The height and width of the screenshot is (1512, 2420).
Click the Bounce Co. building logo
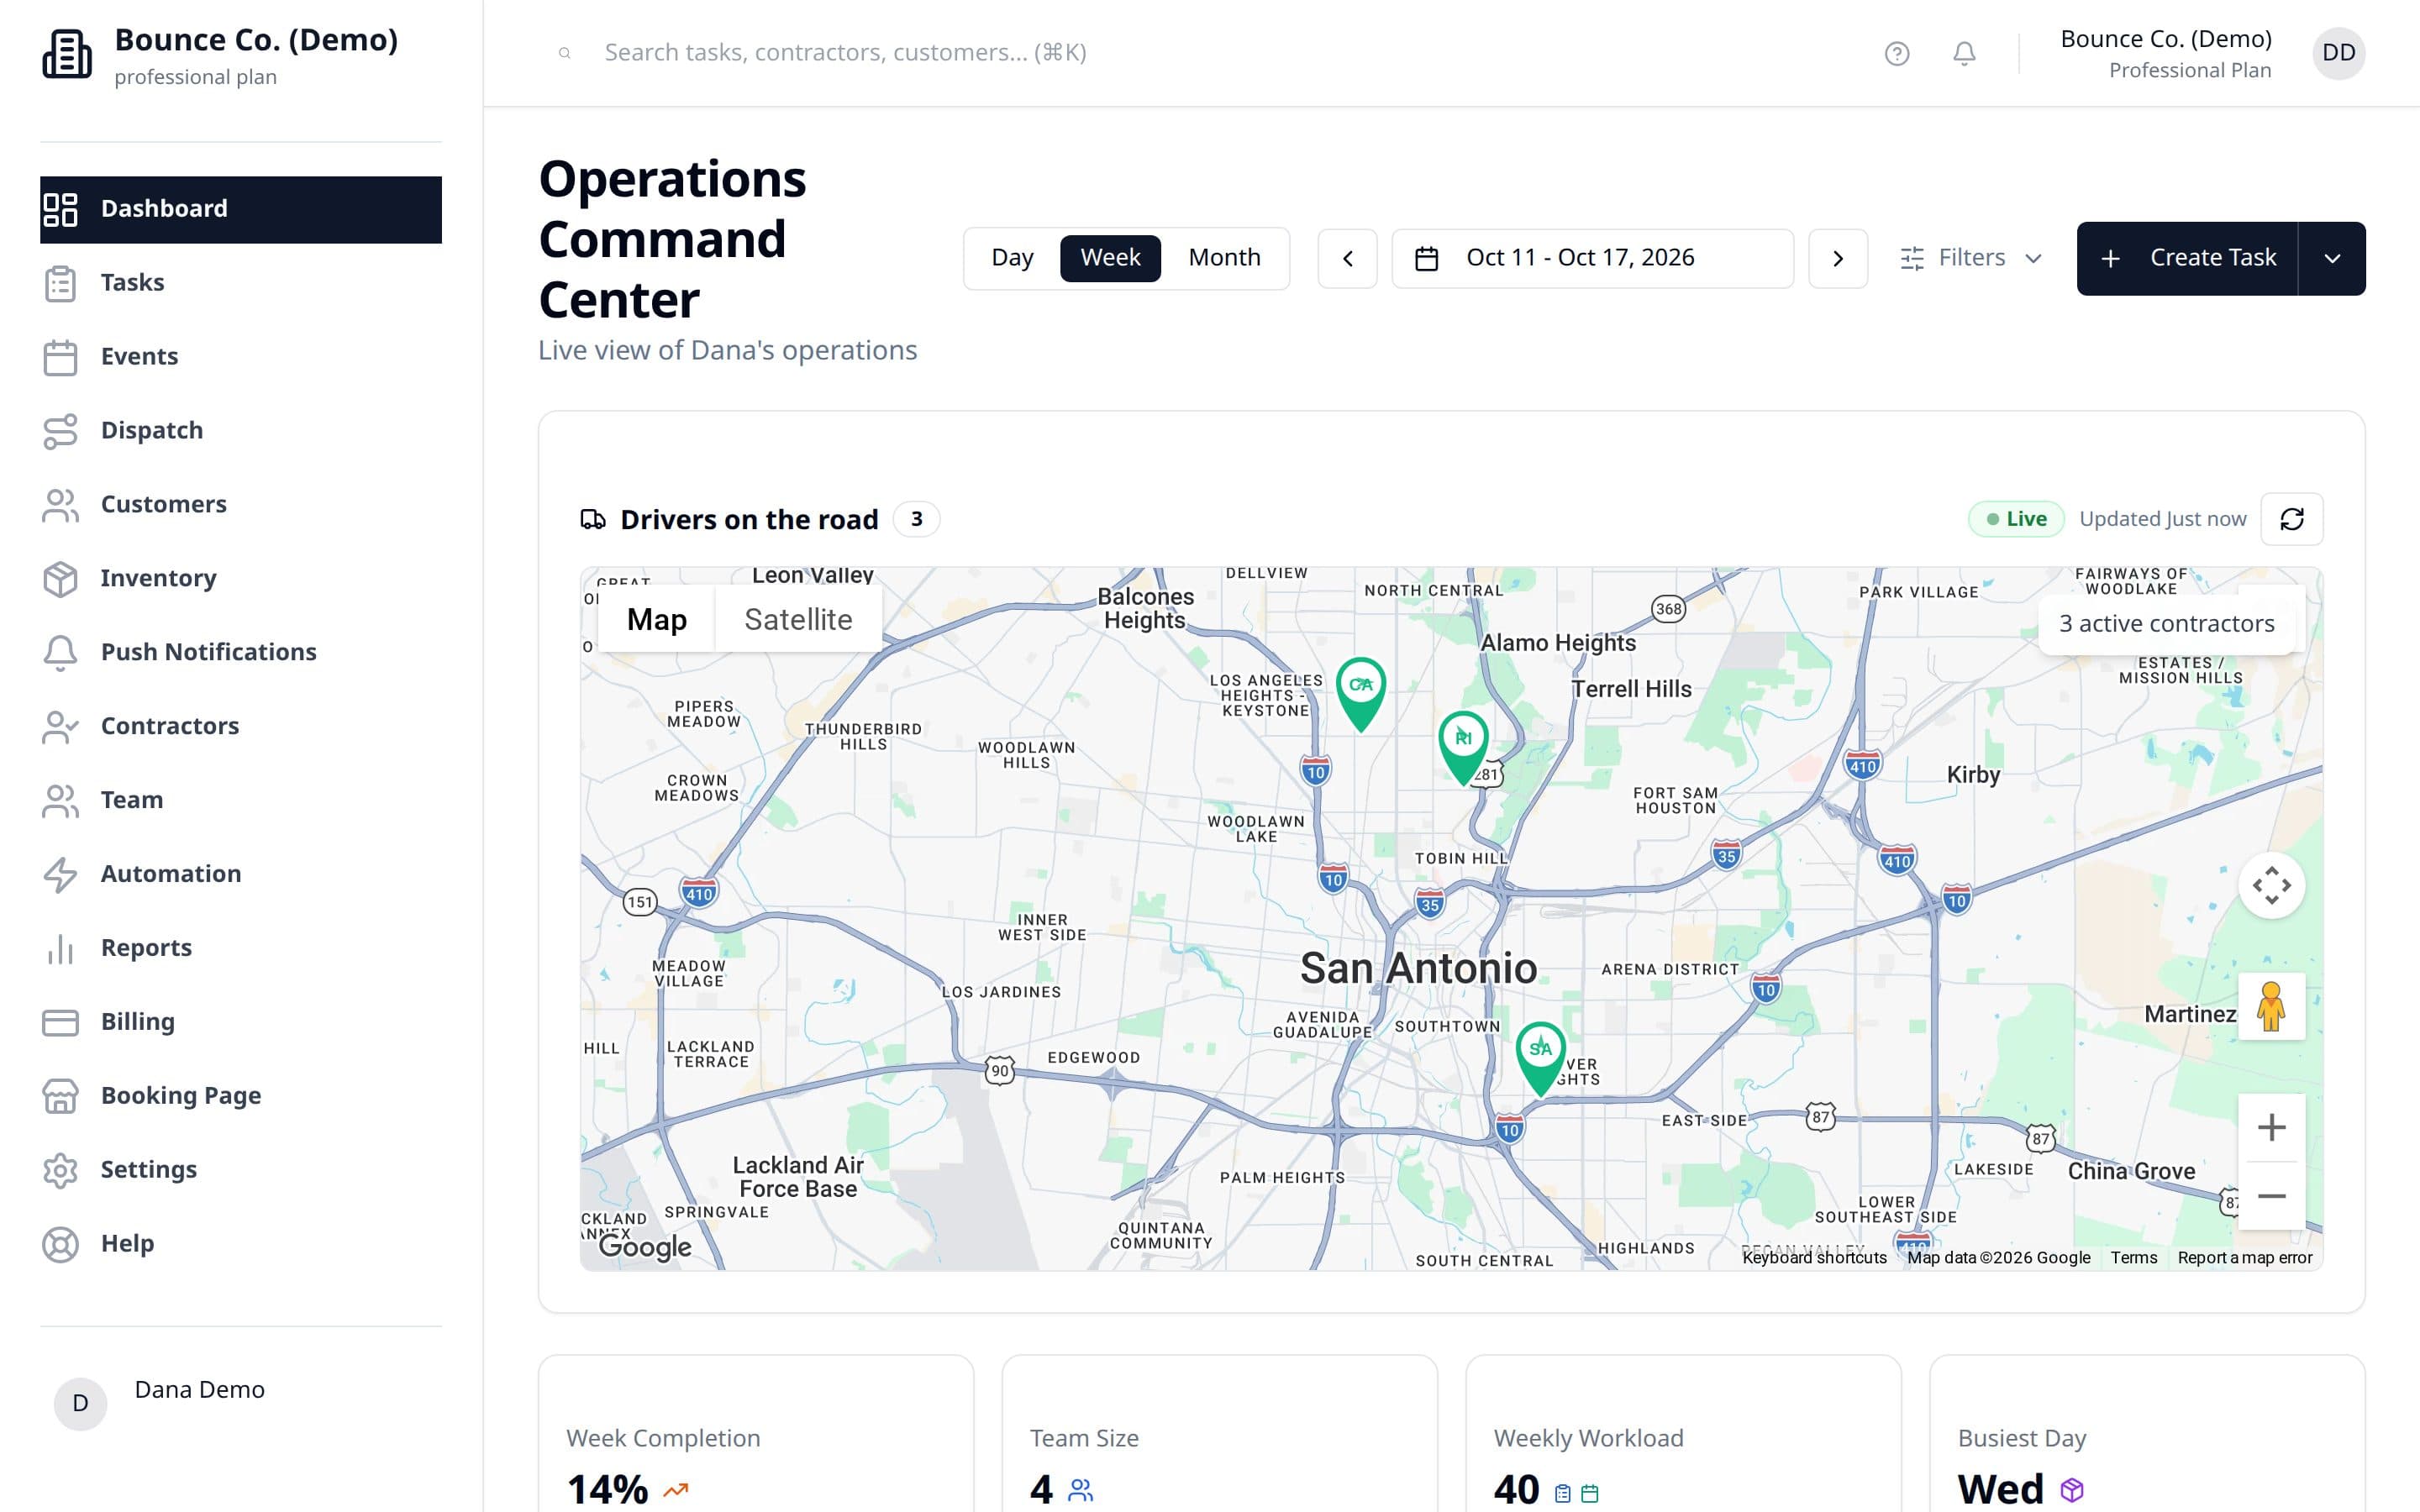pos(67,54)
